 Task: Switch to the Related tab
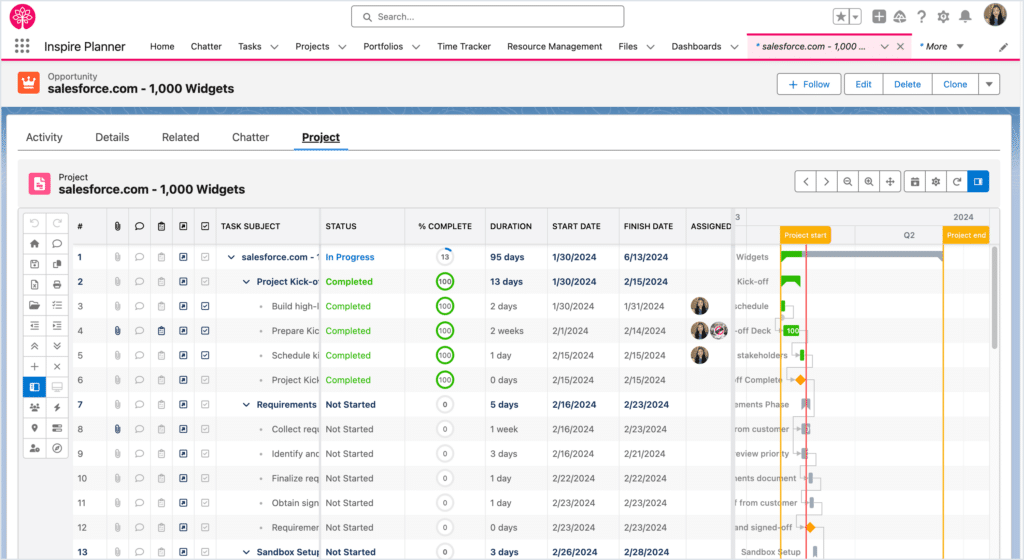(x=180, y=137)
